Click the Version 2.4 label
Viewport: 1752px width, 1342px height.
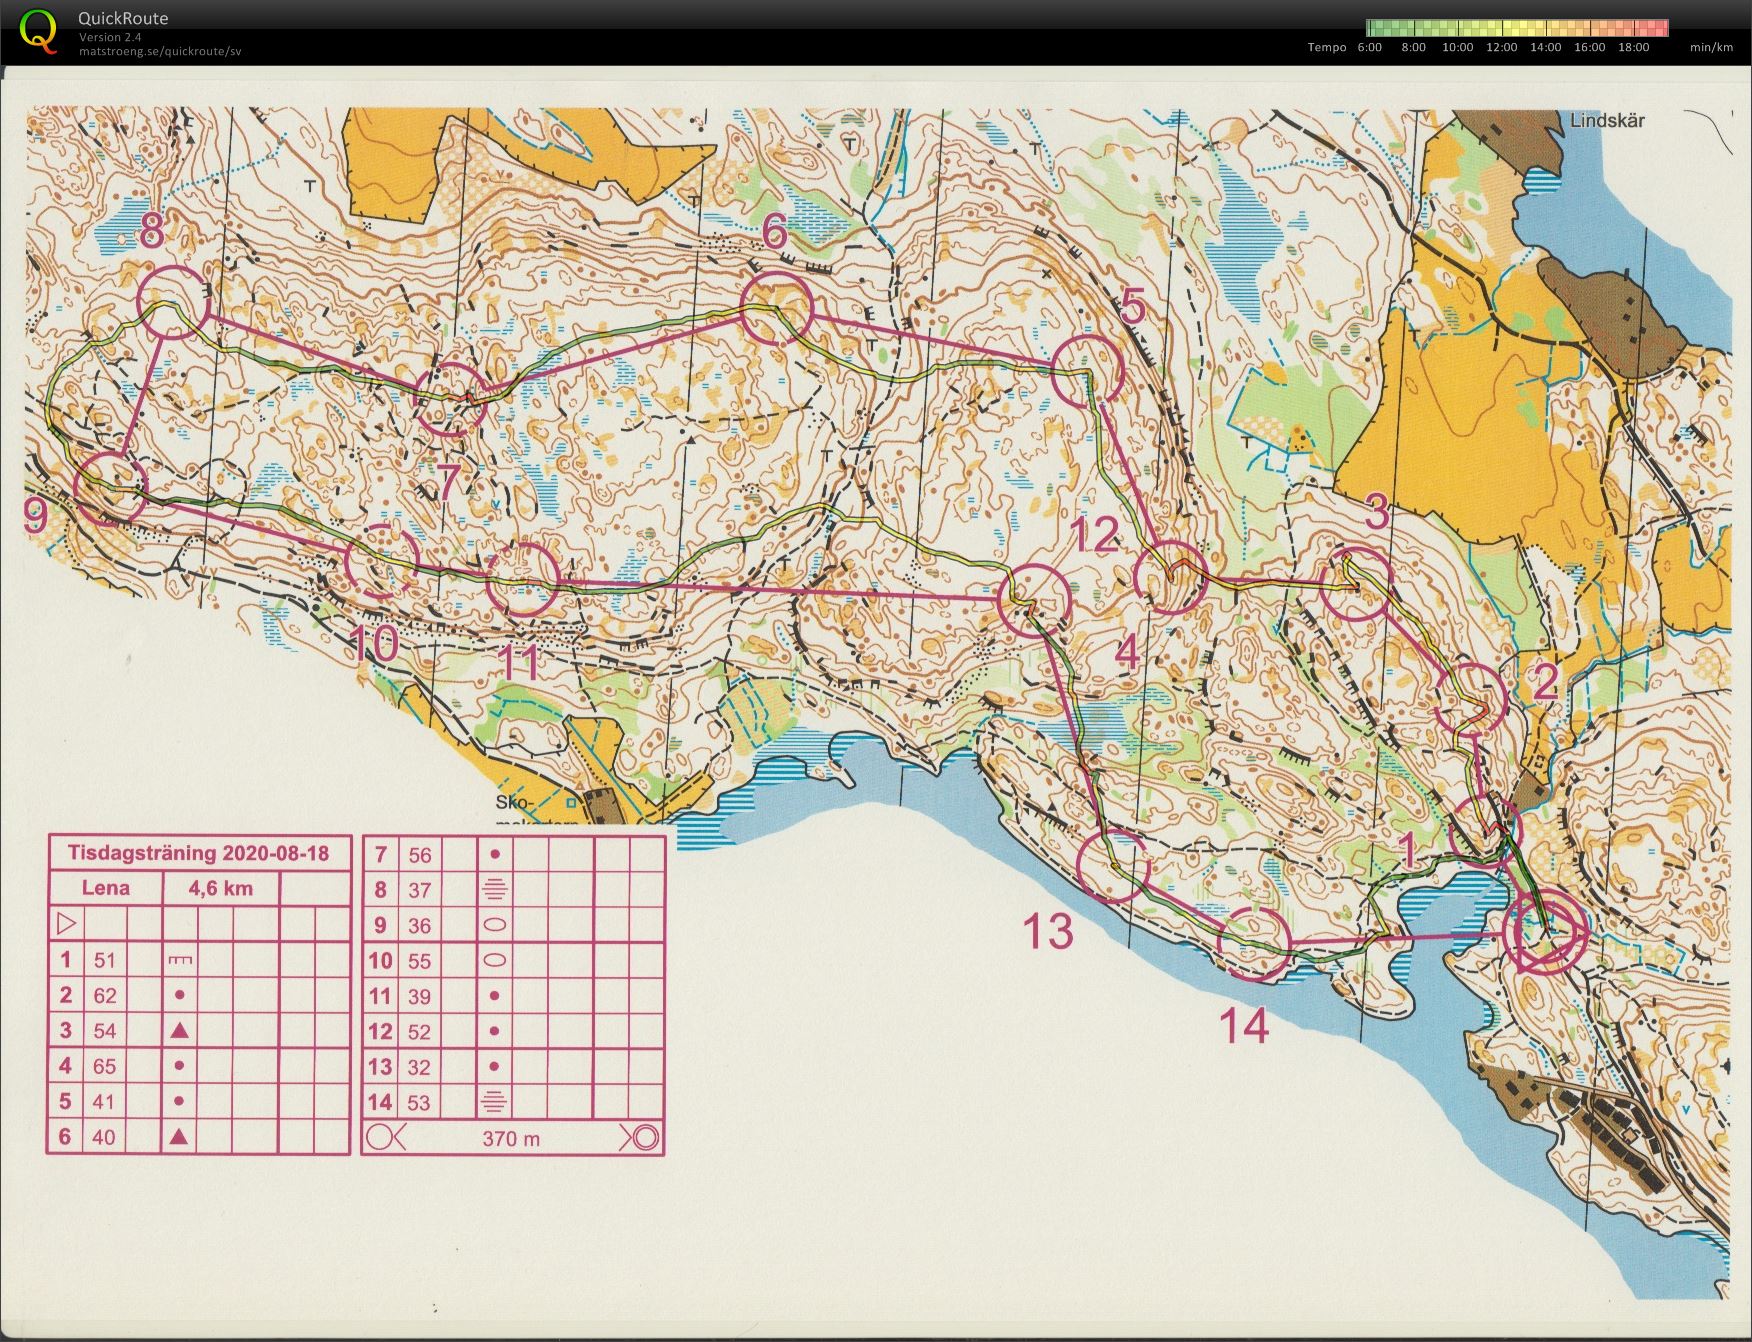(110, 37)
